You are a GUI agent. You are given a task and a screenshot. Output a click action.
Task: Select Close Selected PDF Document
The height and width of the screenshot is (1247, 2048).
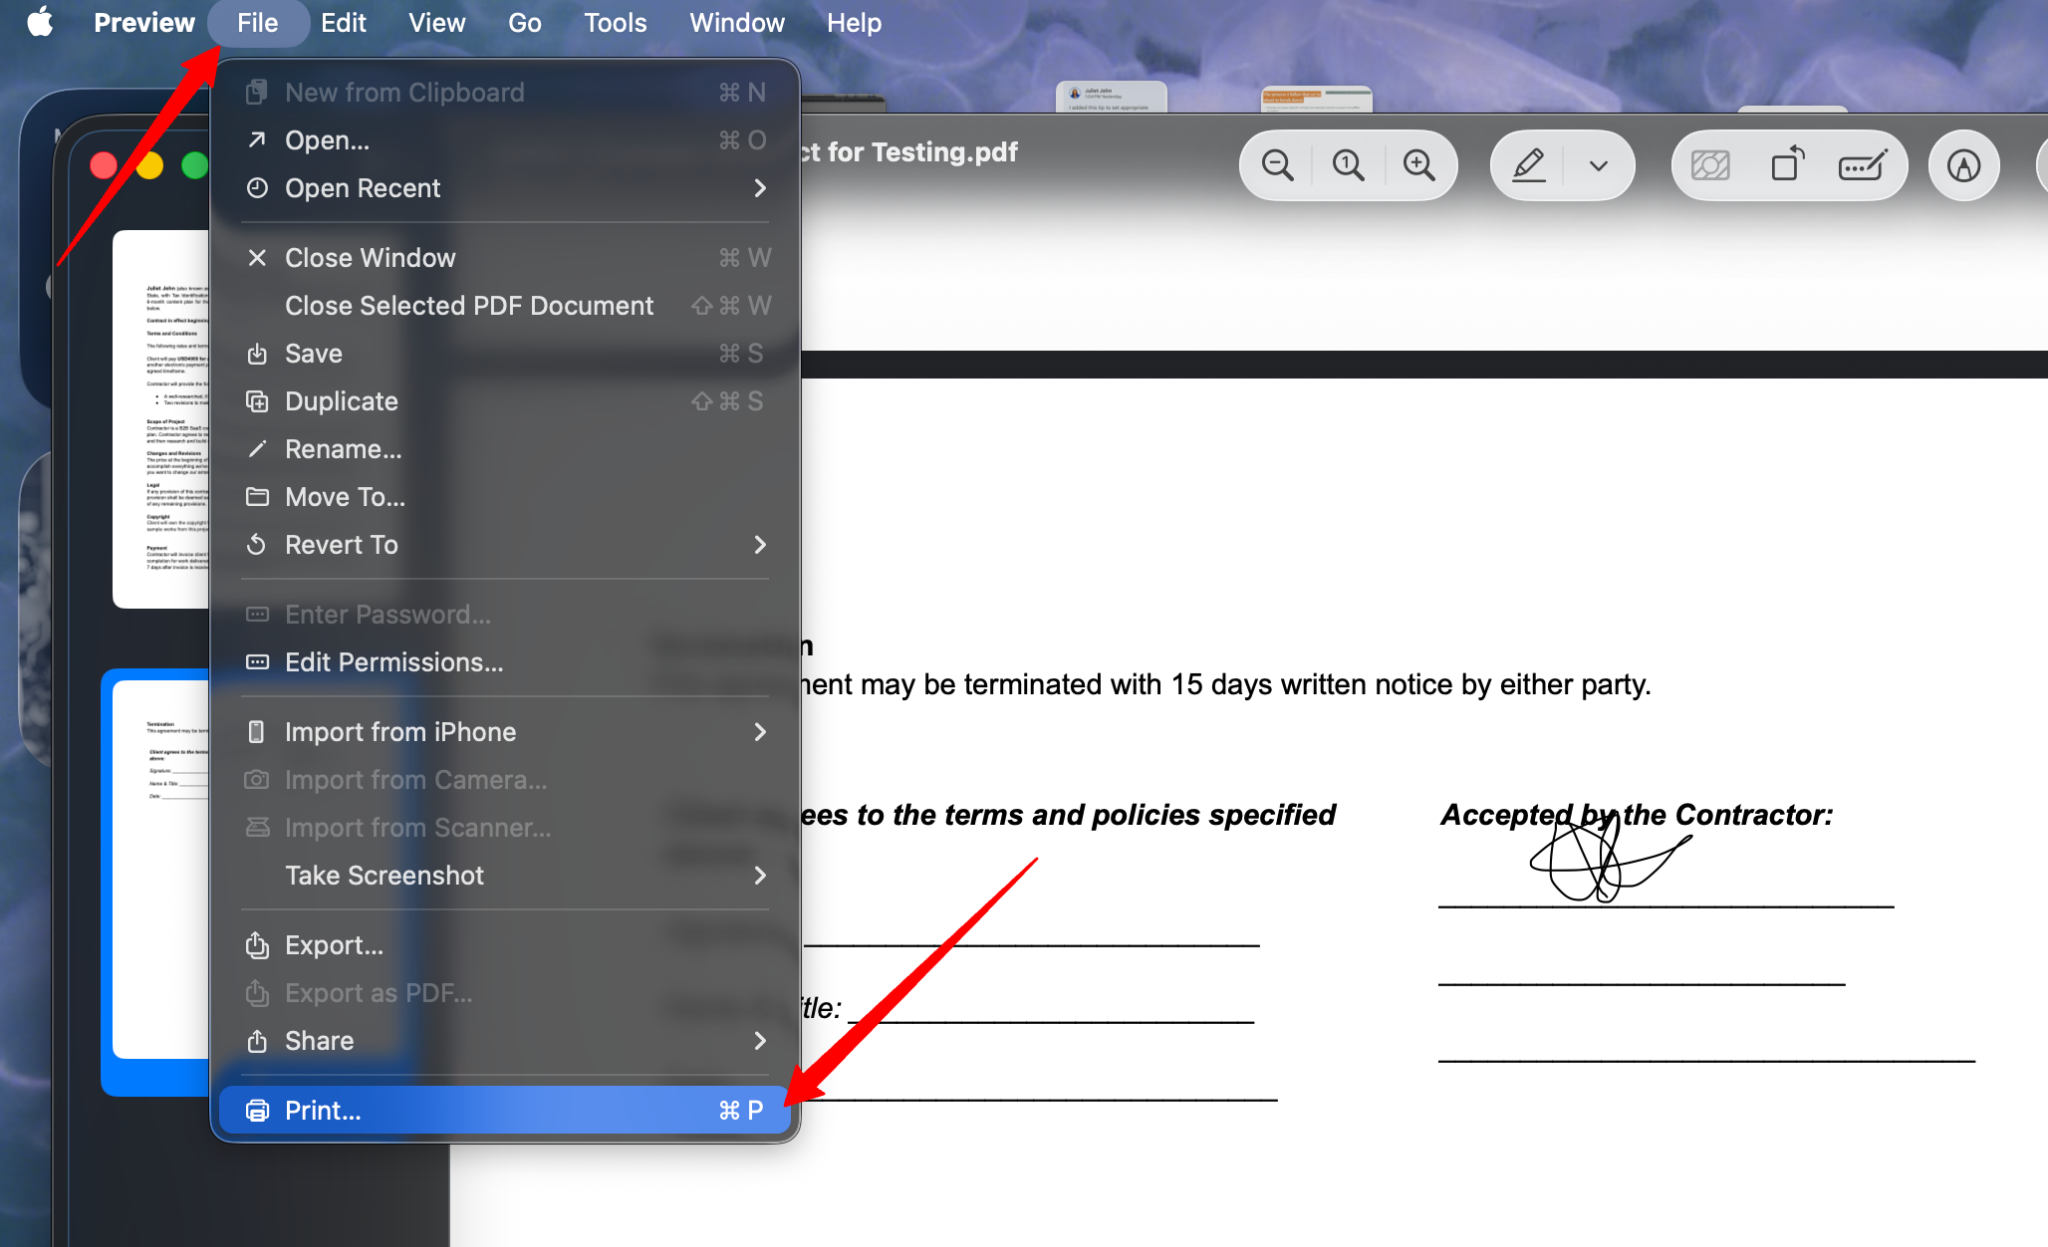coord(505,306)
